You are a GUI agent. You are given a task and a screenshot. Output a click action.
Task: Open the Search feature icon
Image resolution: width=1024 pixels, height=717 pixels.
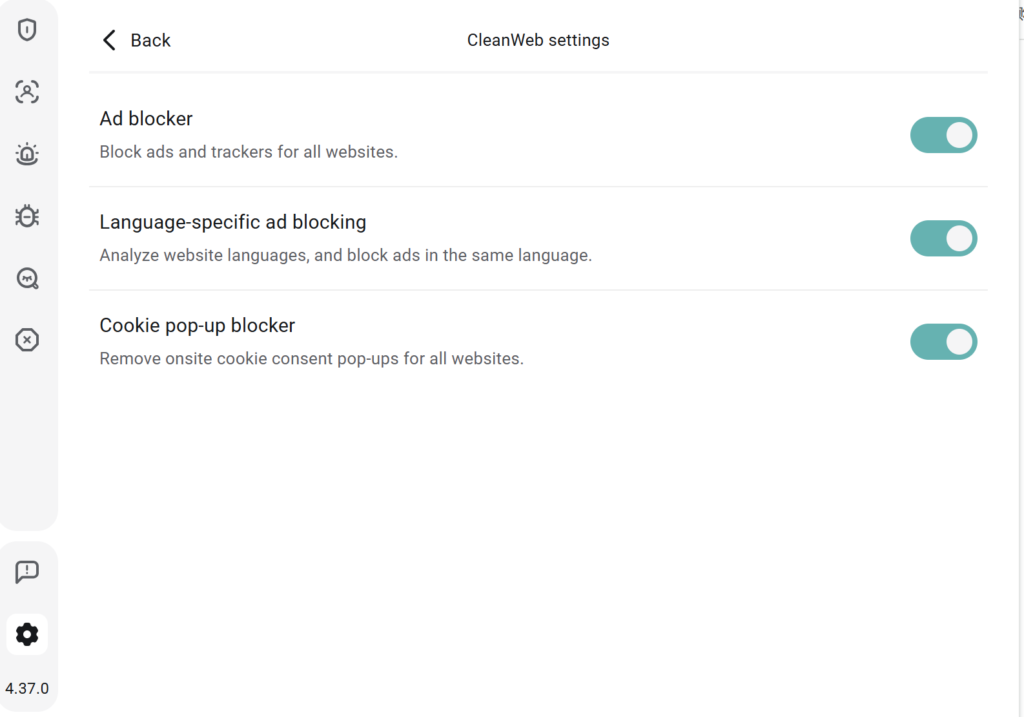tap(28, 278)
